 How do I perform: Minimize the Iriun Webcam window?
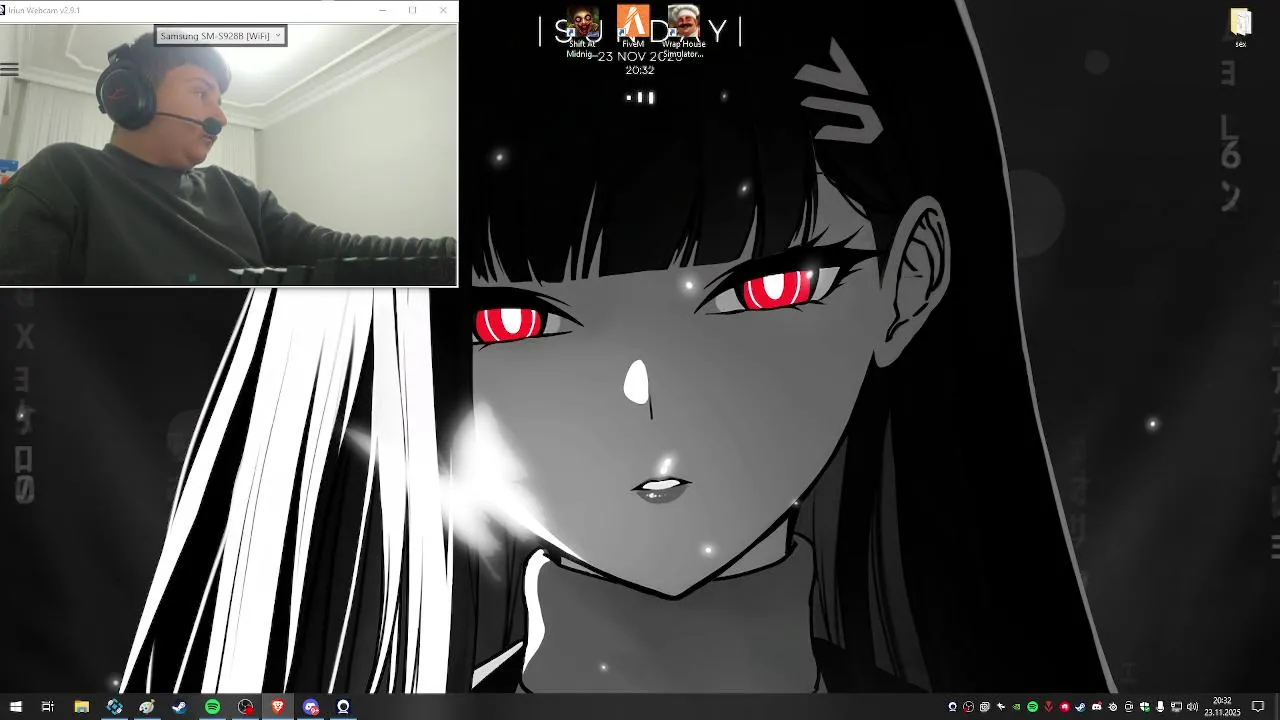(383, 10)
